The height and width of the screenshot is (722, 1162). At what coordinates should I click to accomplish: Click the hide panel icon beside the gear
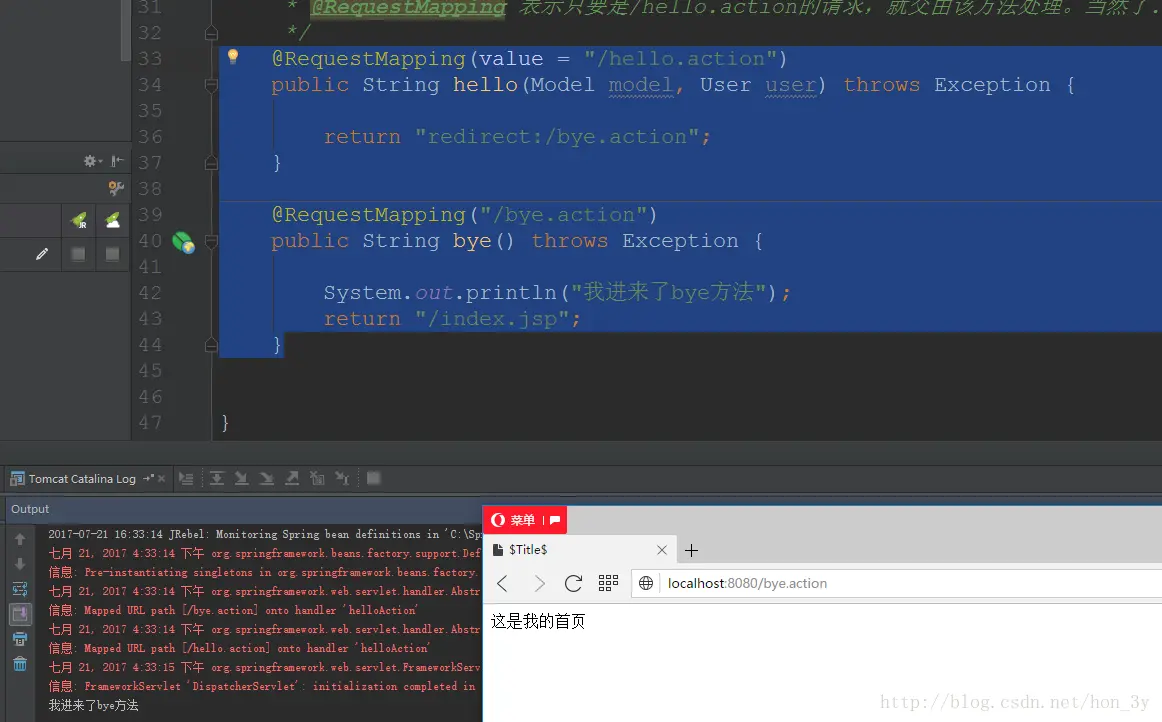point(117,161)
